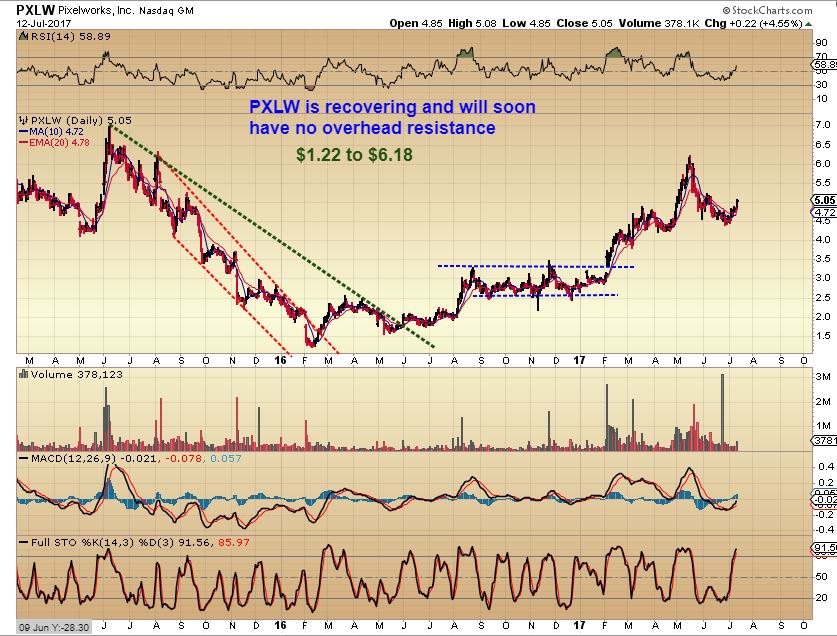
Task: Click the 3.5 price axis label
Action: pos(823,259)
